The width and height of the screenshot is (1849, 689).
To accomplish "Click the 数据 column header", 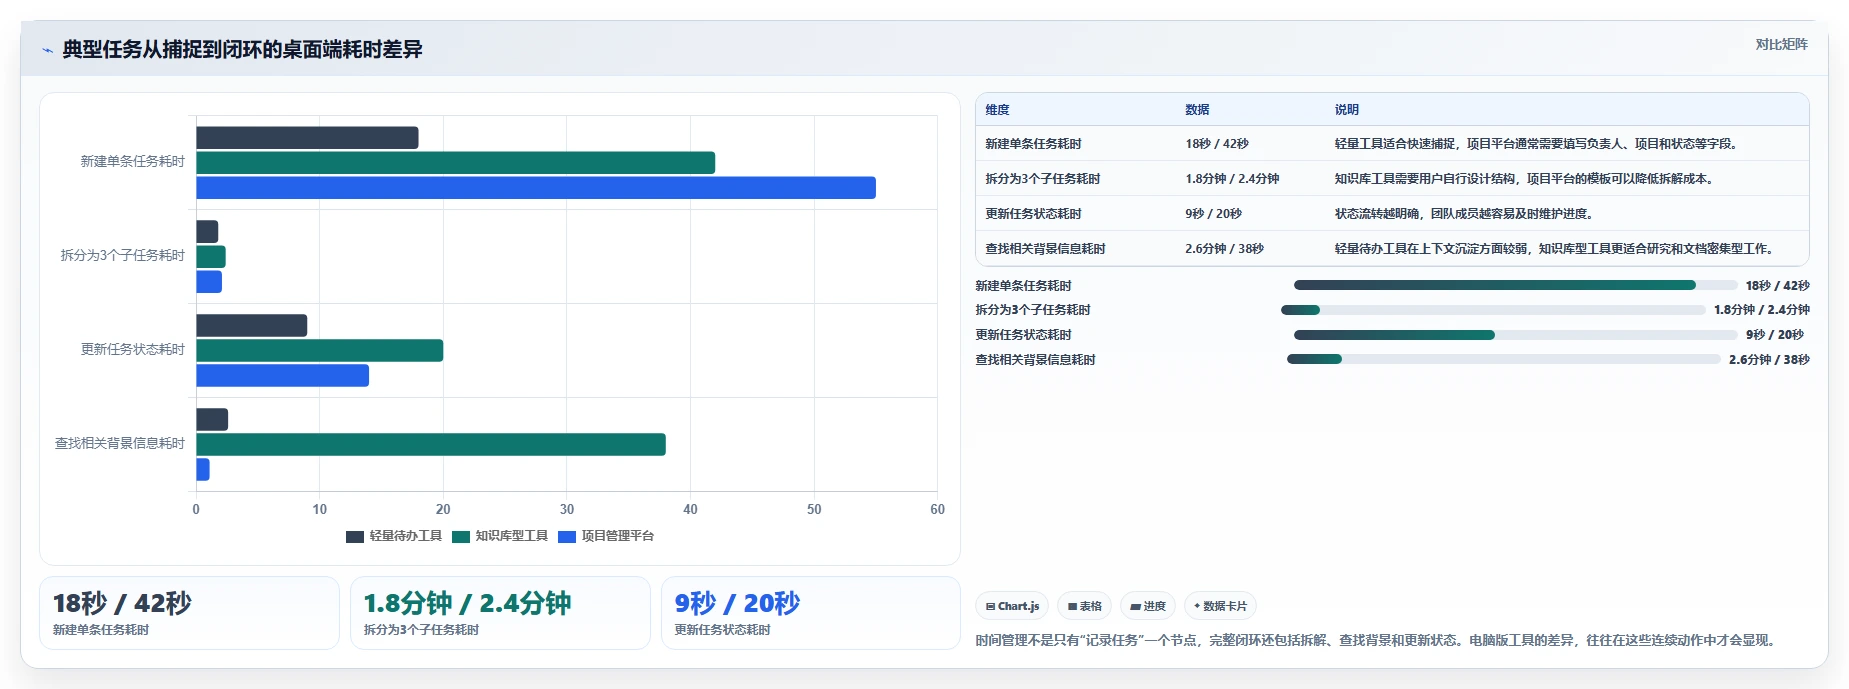I will 1197,110.
